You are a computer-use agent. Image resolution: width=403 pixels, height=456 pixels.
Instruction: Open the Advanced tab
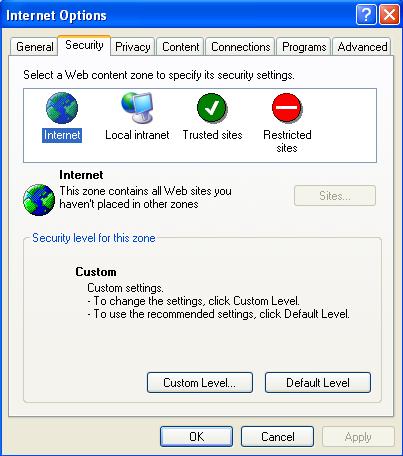point(362,47)
